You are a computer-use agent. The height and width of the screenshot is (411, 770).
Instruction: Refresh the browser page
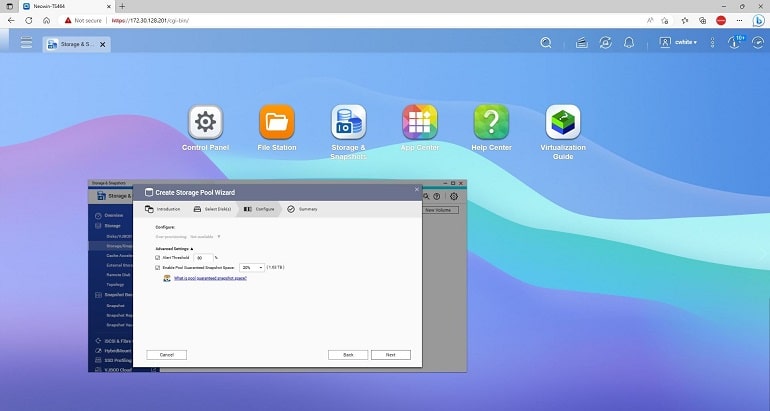point(28,21)
